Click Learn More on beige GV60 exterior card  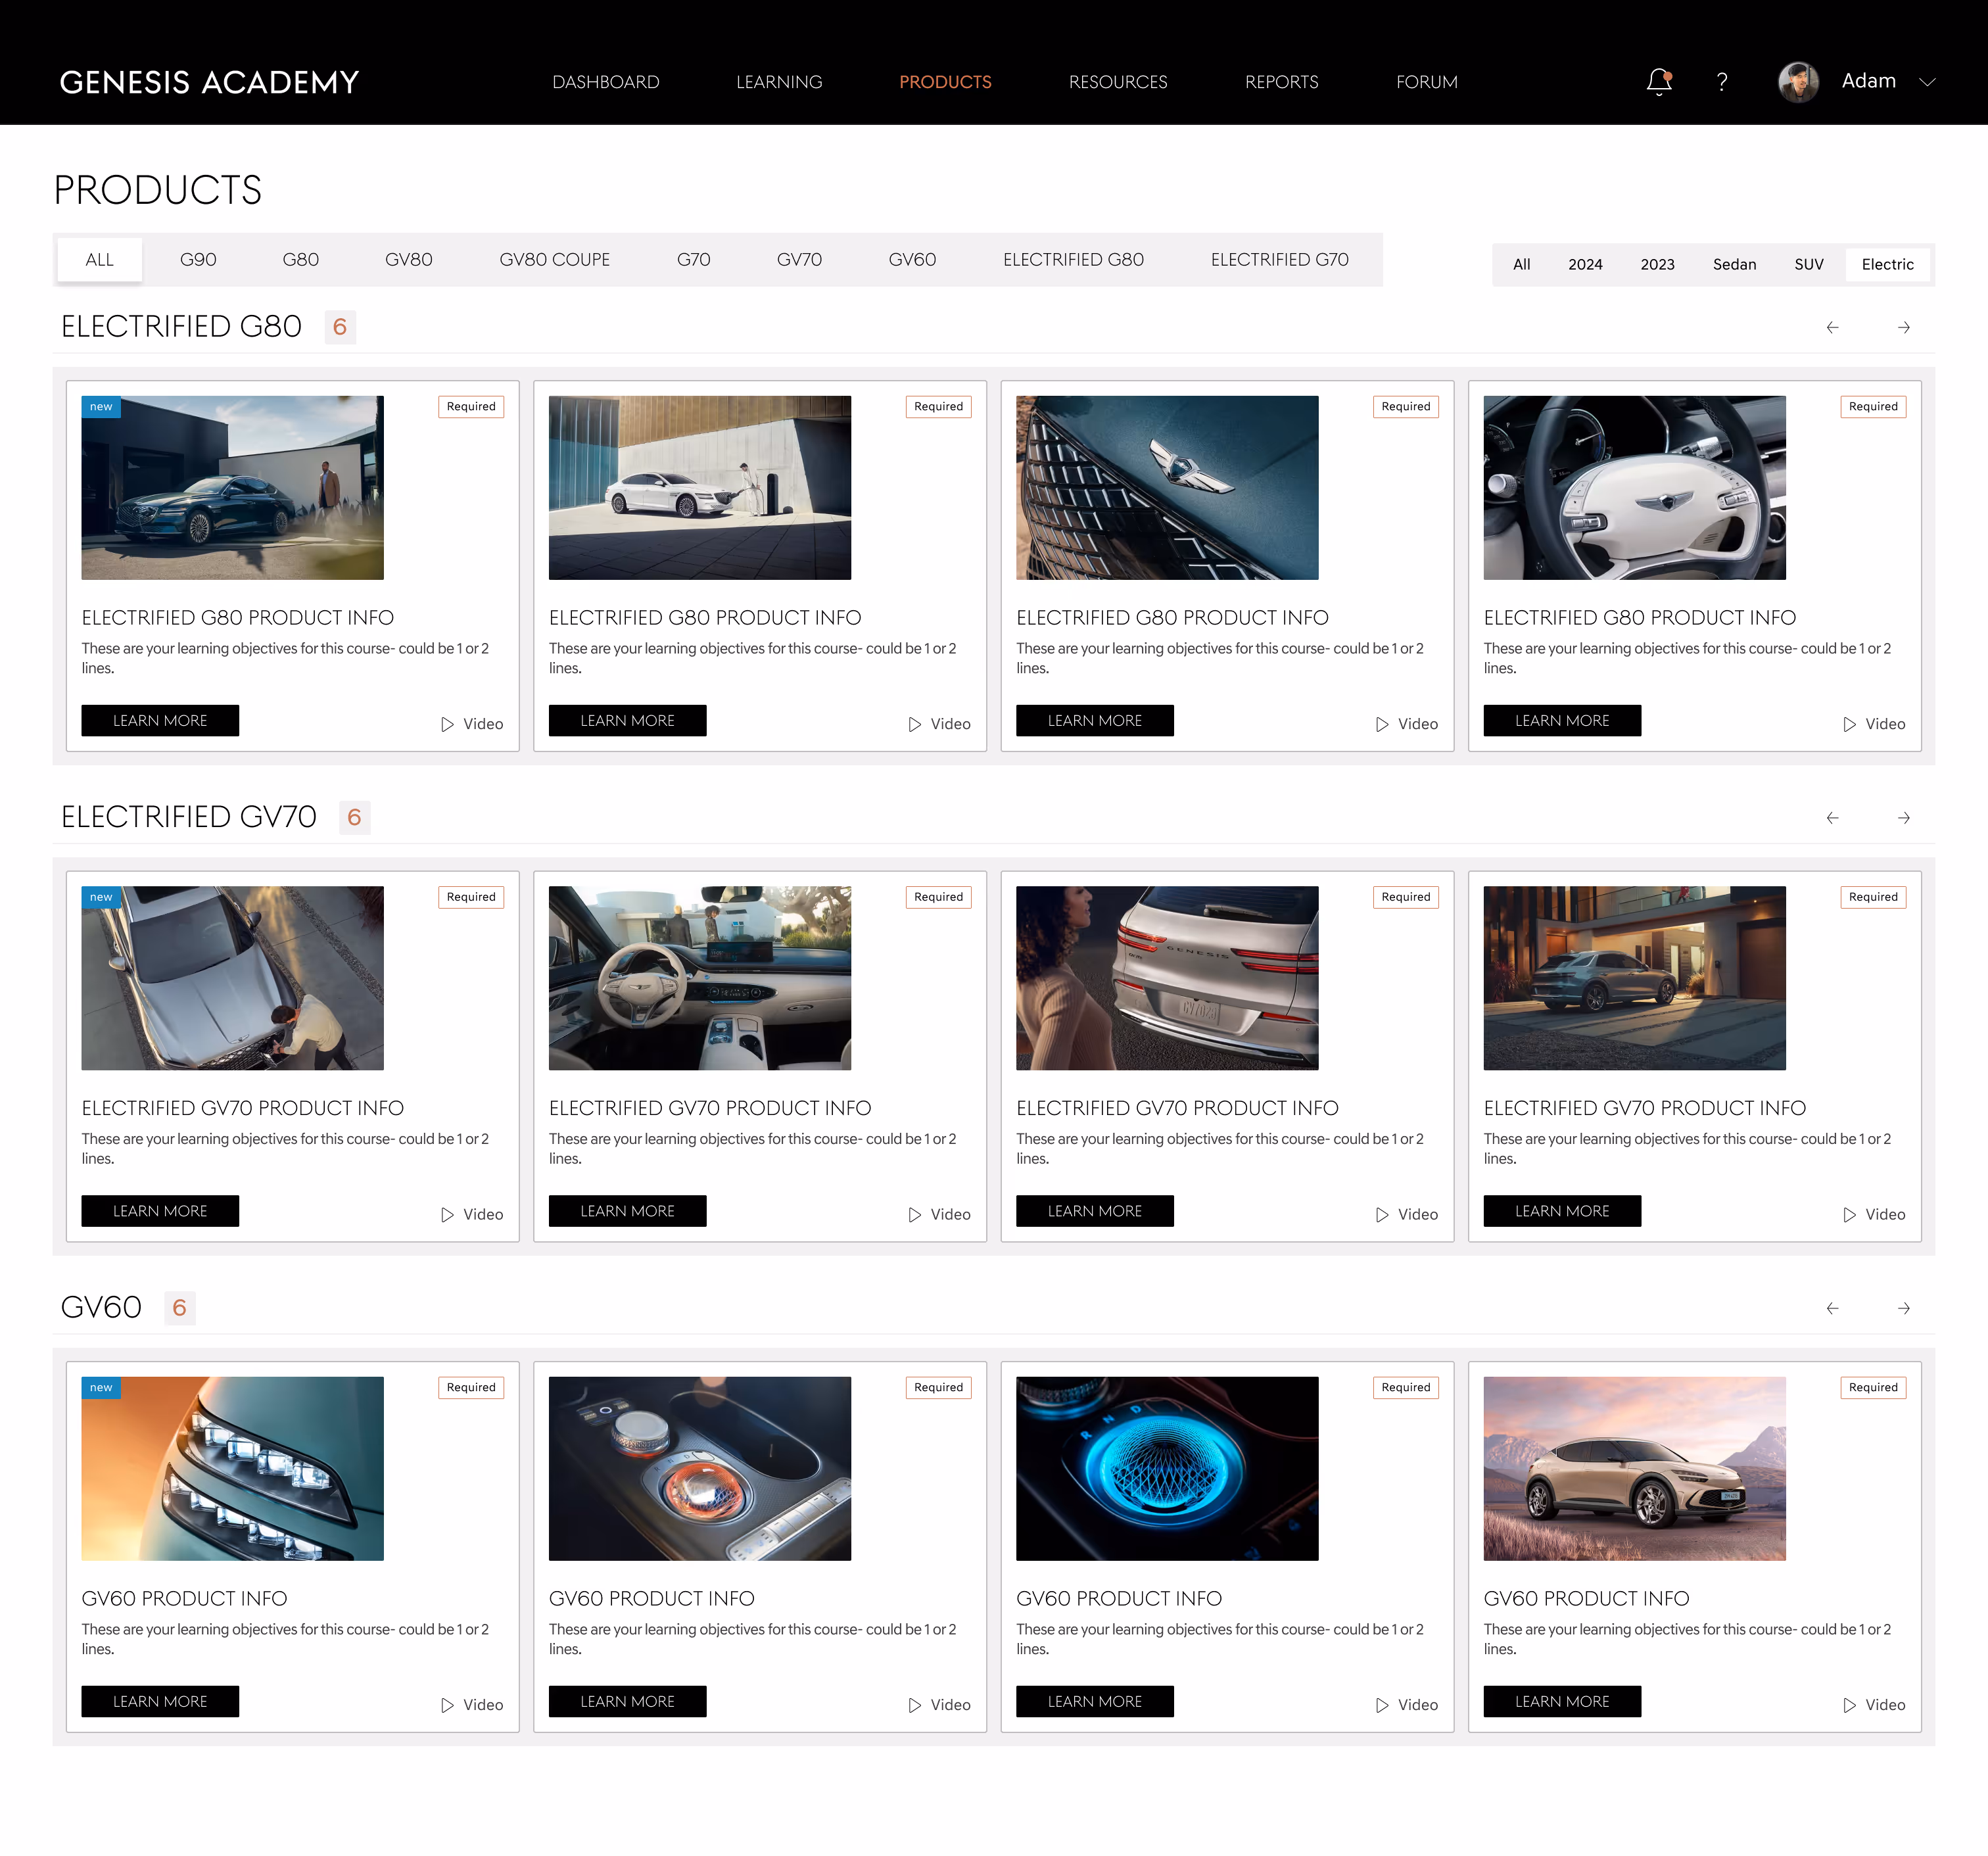pyautogui.click(x=1562, y=1702)
